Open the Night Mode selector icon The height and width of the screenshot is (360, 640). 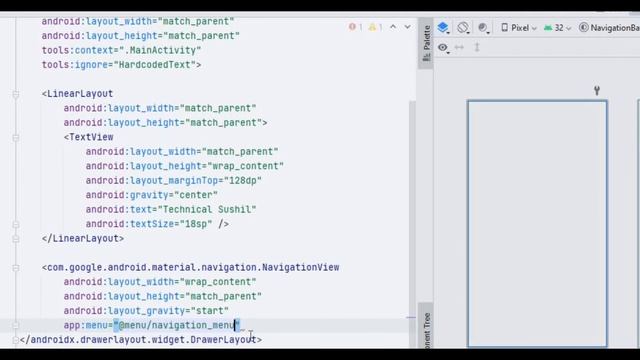pos(483,28)
